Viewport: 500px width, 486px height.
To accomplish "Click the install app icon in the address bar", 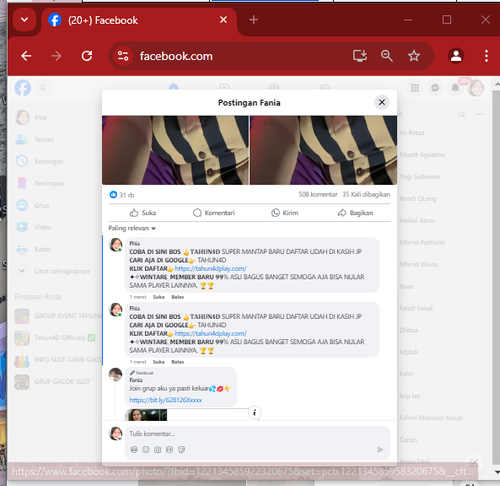I will click(x=360, y=56).
